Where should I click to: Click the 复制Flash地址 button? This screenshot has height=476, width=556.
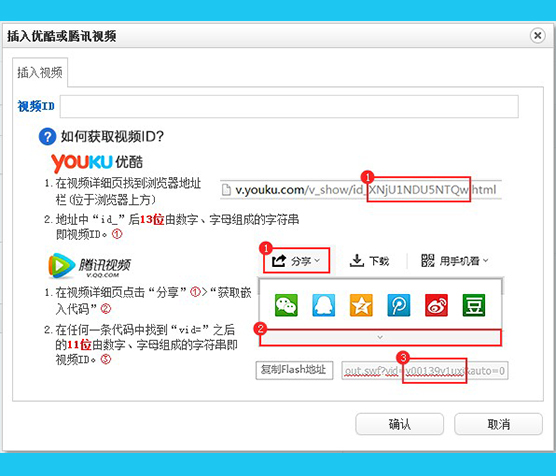(294, 370)
